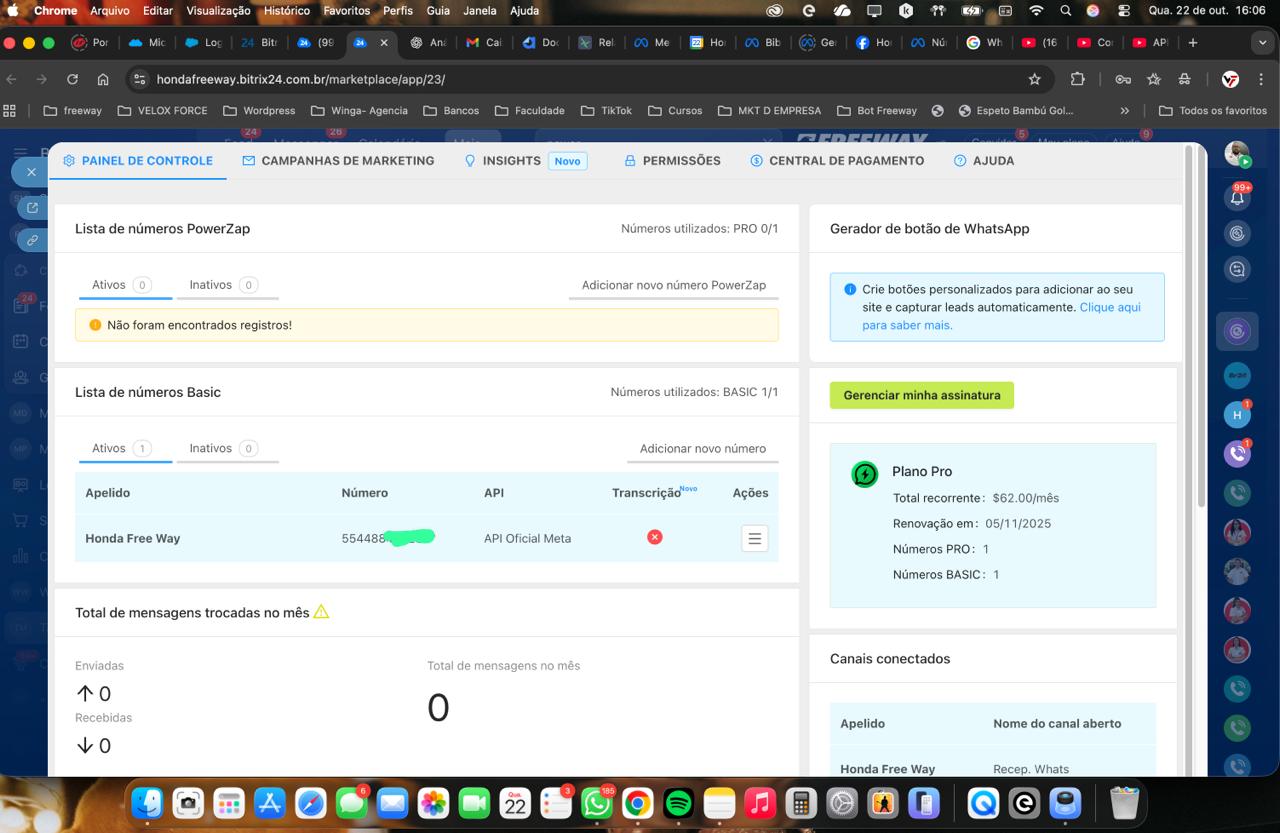The width and height of the screenshot is (1280, 833).
Task: Close the slider panel with X button
Action: coord(31,172)
